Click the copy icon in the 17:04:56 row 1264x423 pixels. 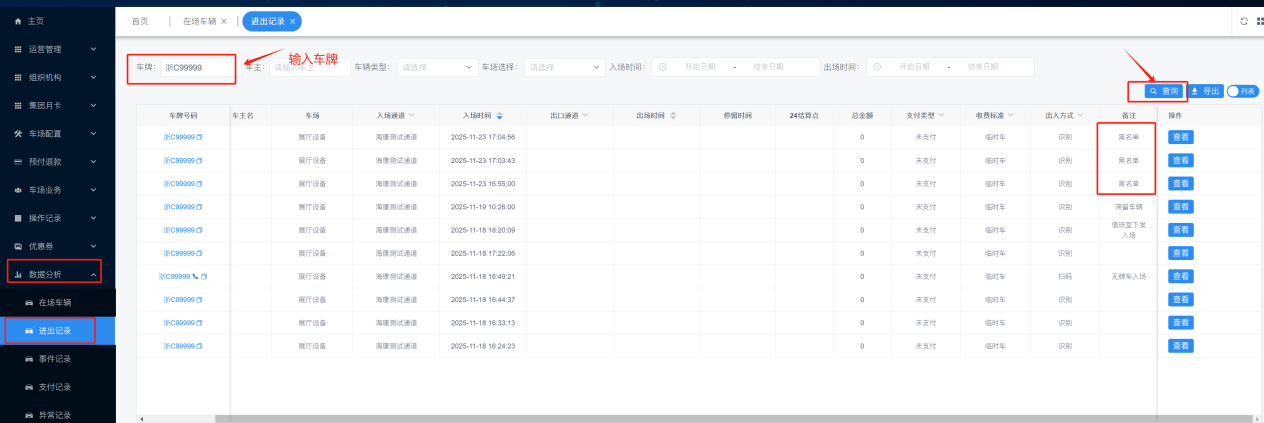click(x=199, y=137)
